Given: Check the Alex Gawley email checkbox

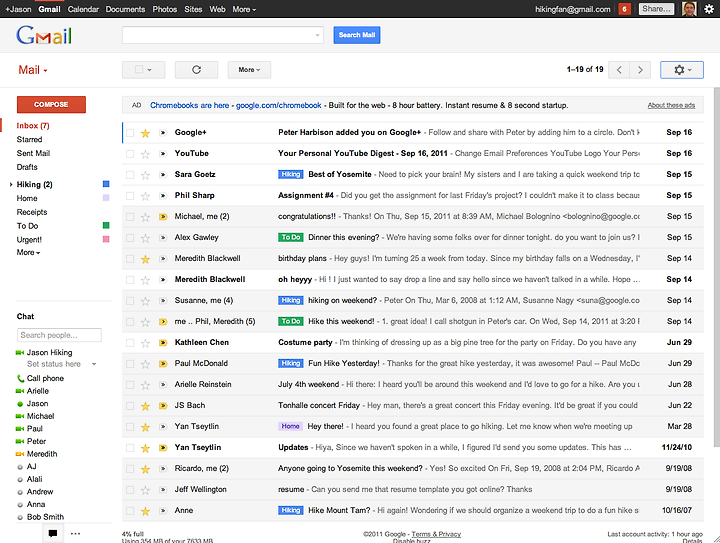Looking at the screenshot, I should (130, 238).
